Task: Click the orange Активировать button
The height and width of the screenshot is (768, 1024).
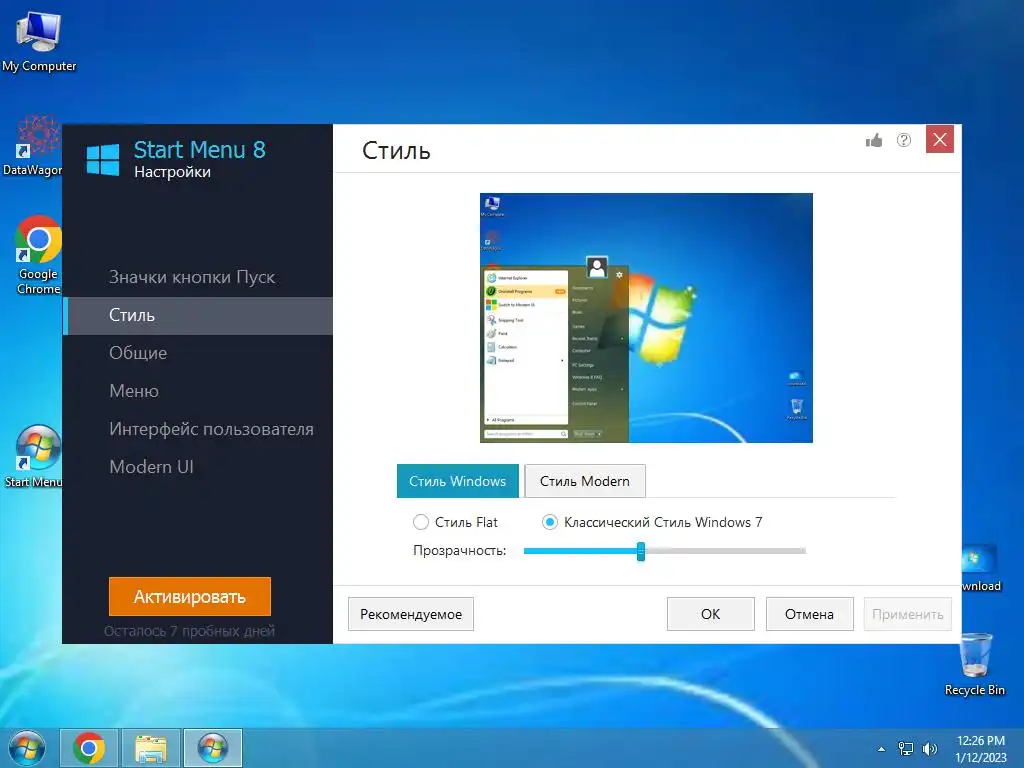Action: [x=189, y=596]
